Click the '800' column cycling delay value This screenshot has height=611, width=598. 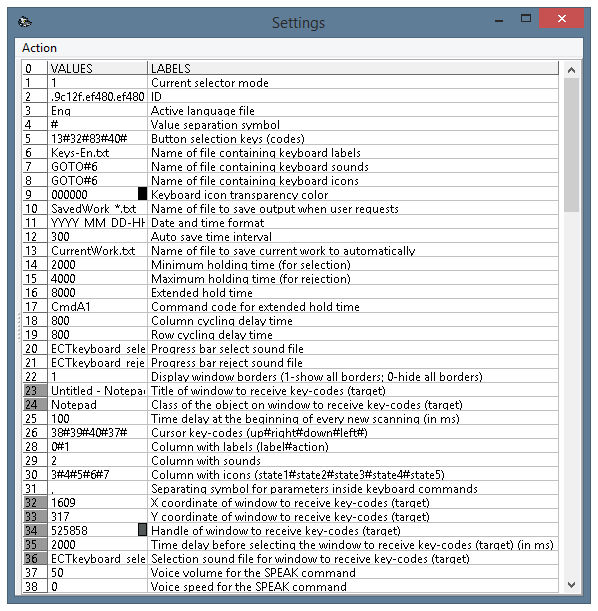[x=97, y=320]
